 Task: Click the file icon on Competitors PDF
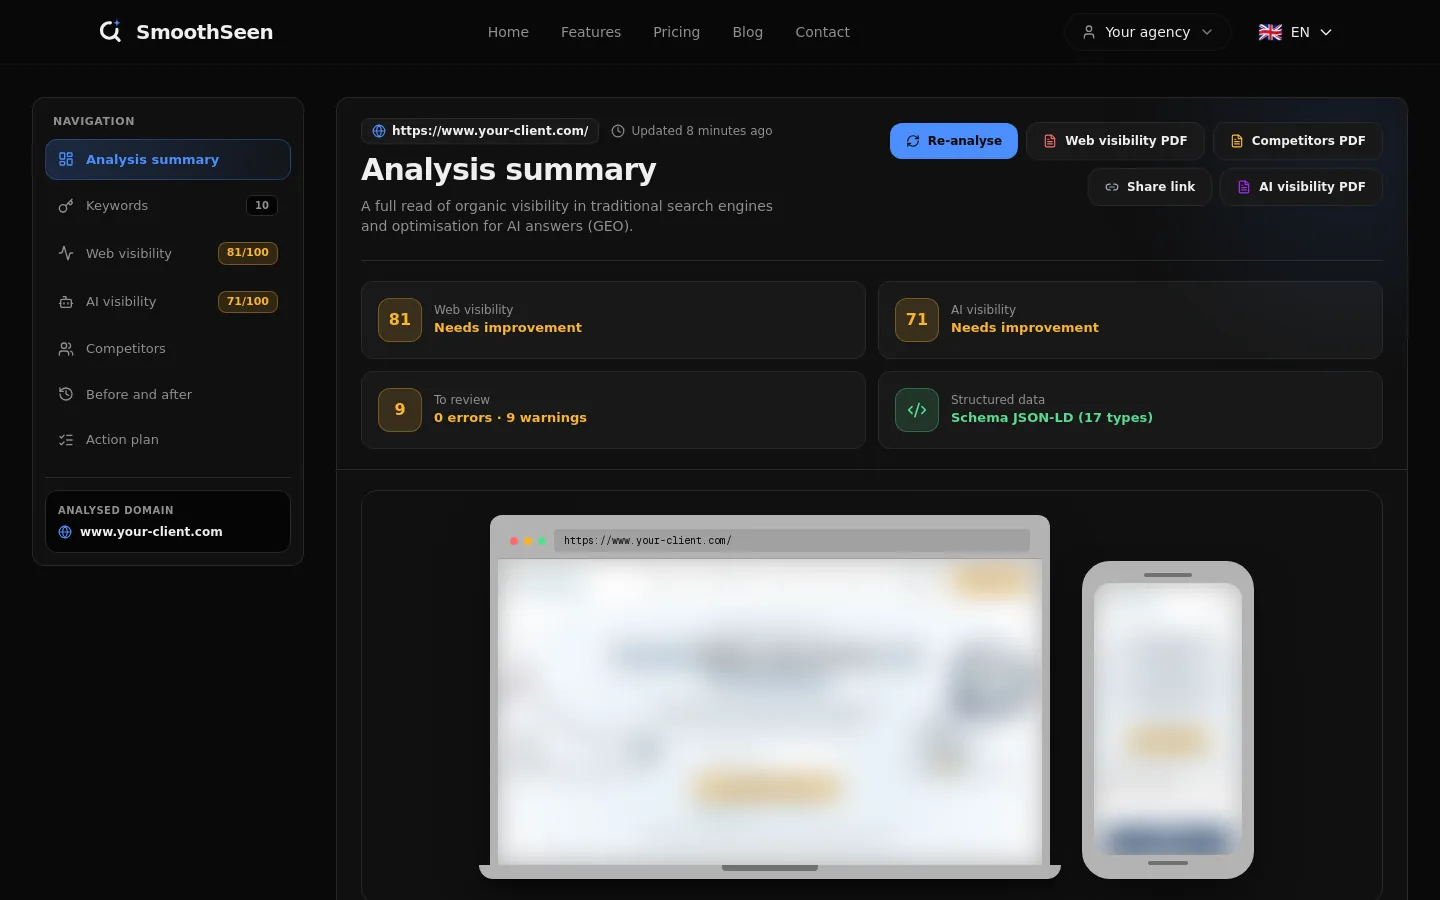(1237, 141)
